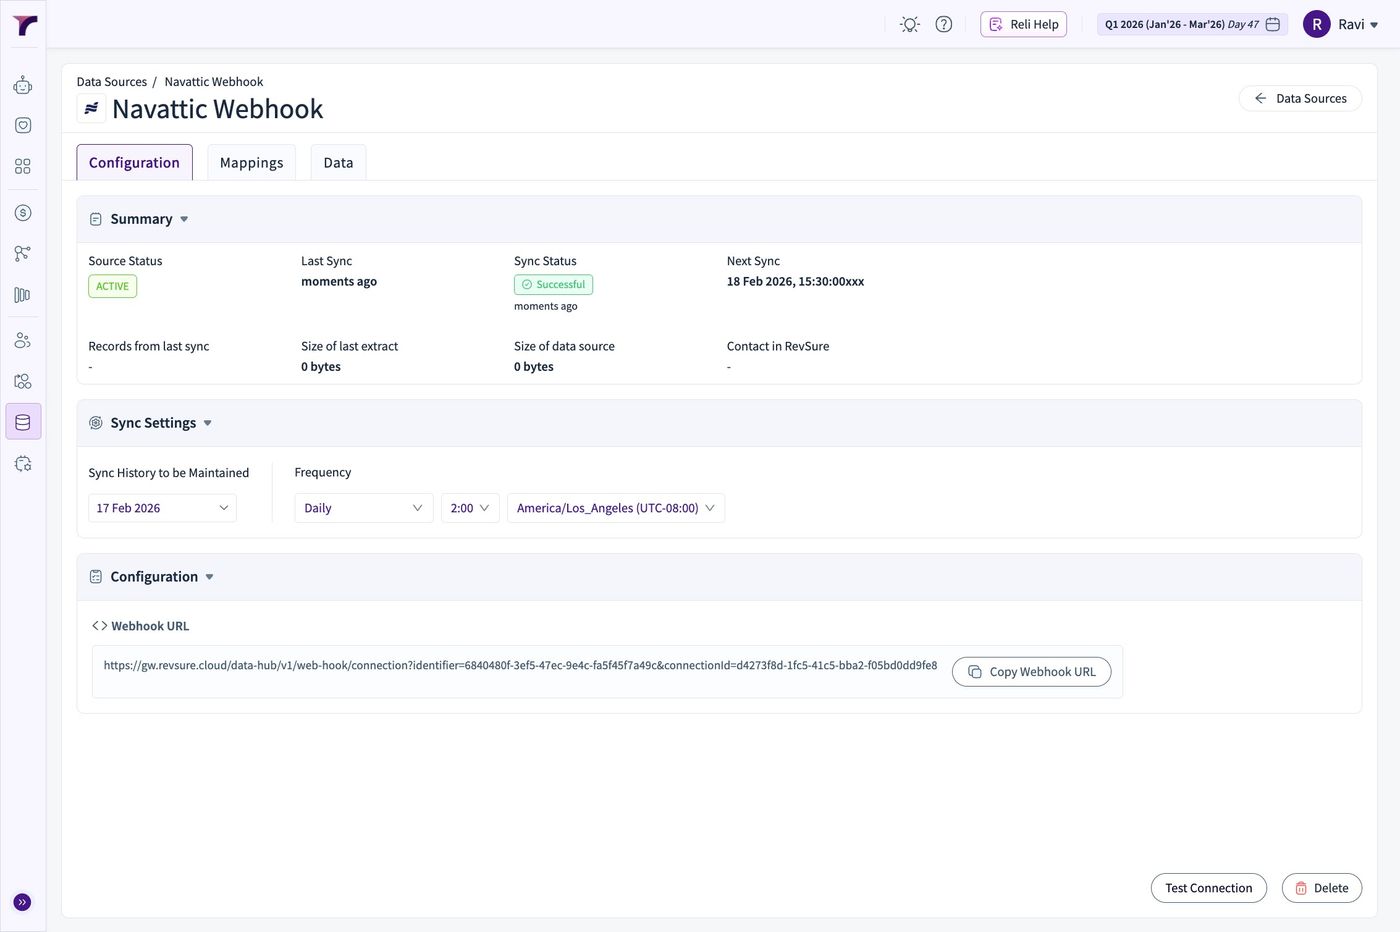The width and height of the screenshot is (1400, 932).
Task: Go back via Data Sources button
Action: [x=1300, y=98]
